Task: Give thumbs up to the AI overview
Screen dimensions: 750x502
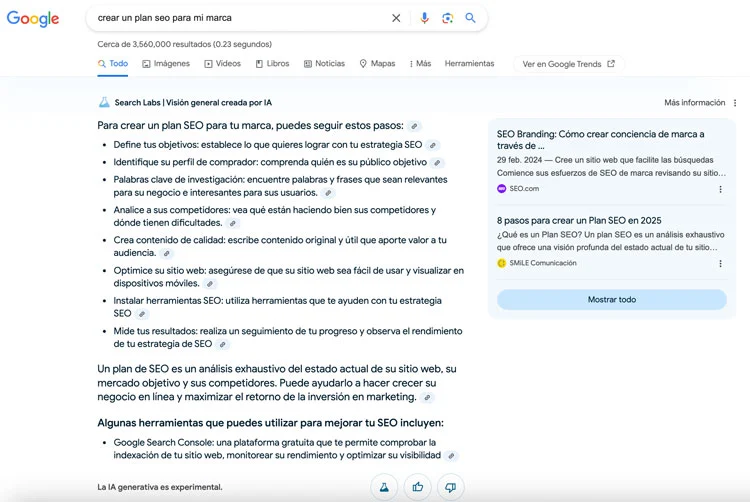Action: pyautogui.click(x=418, y=487)
